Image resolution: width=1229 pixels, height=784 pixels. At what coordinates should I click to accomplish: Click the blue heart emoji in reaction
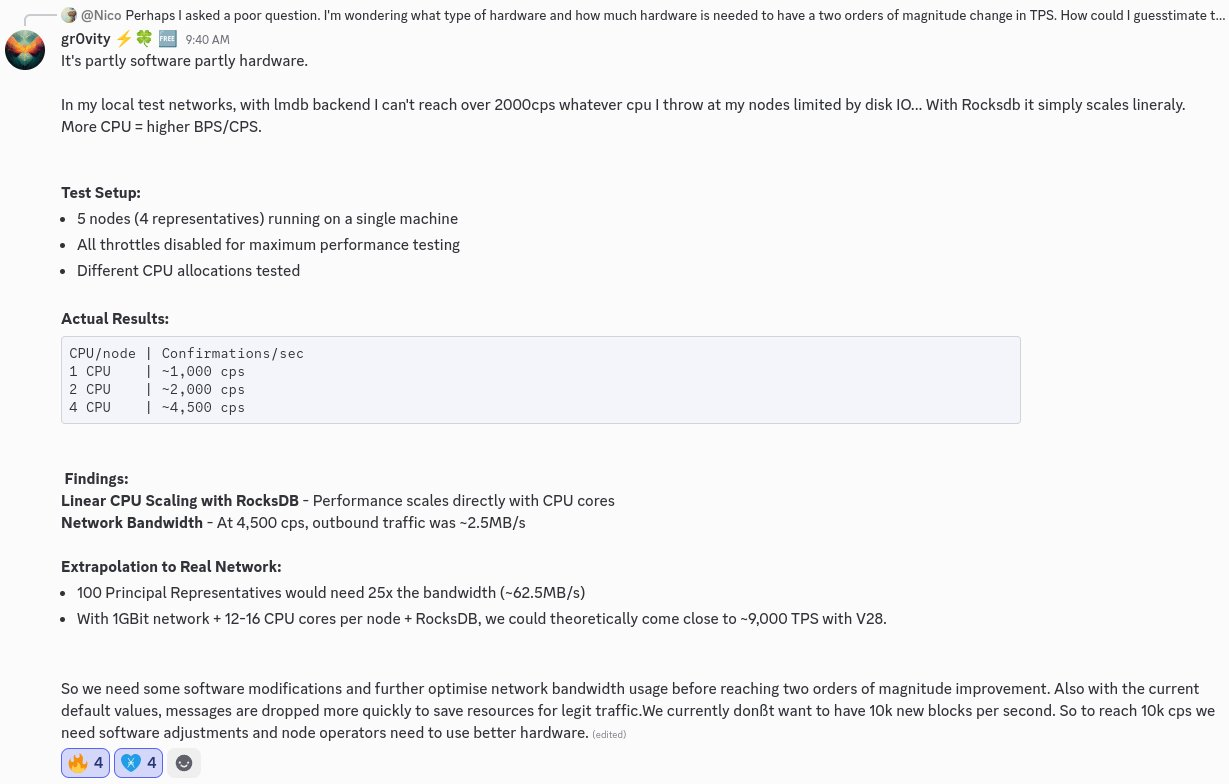(x=131, y=763)
